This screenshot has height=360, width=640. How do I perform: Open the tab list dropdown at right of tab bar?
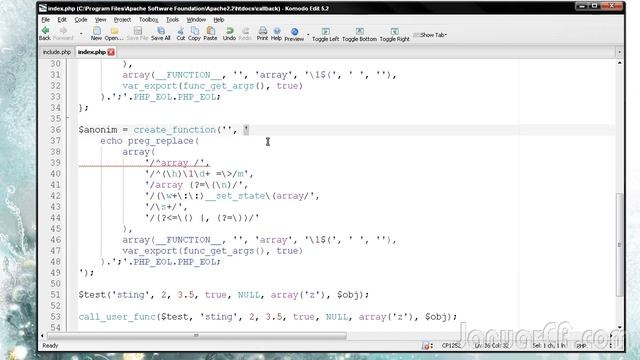619,52
